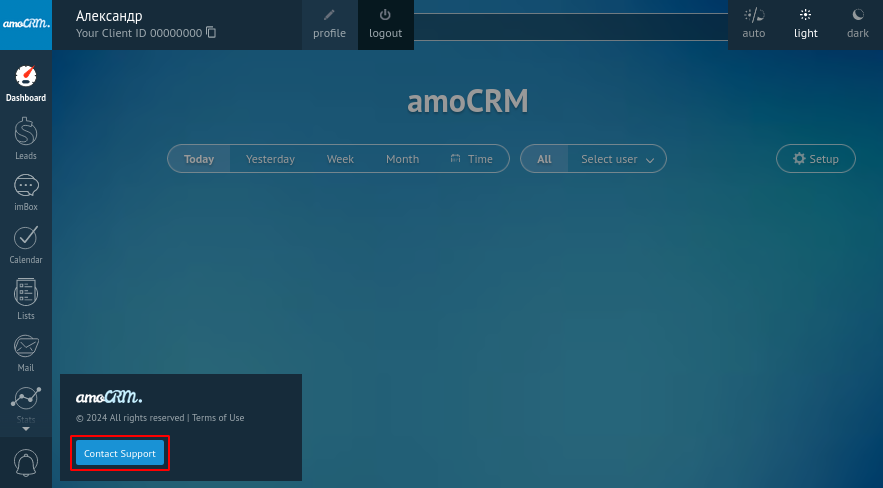Click the 2024 All rights reserved text
The image size is (883, 488).
point(130,418)
